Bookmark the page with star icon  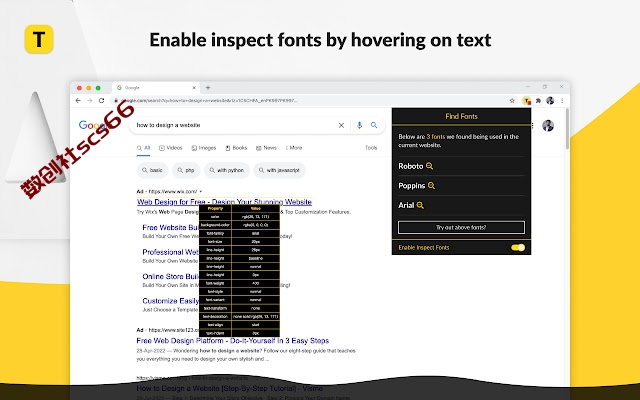click(x=512, y=100)
